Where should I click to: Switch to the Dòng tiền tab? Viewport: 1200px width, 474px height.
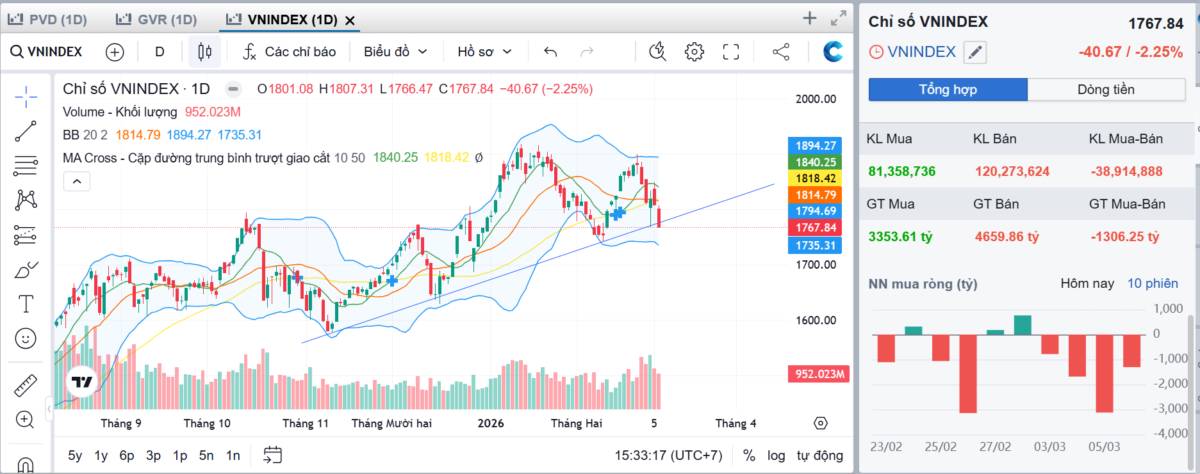coord(1105,89)
